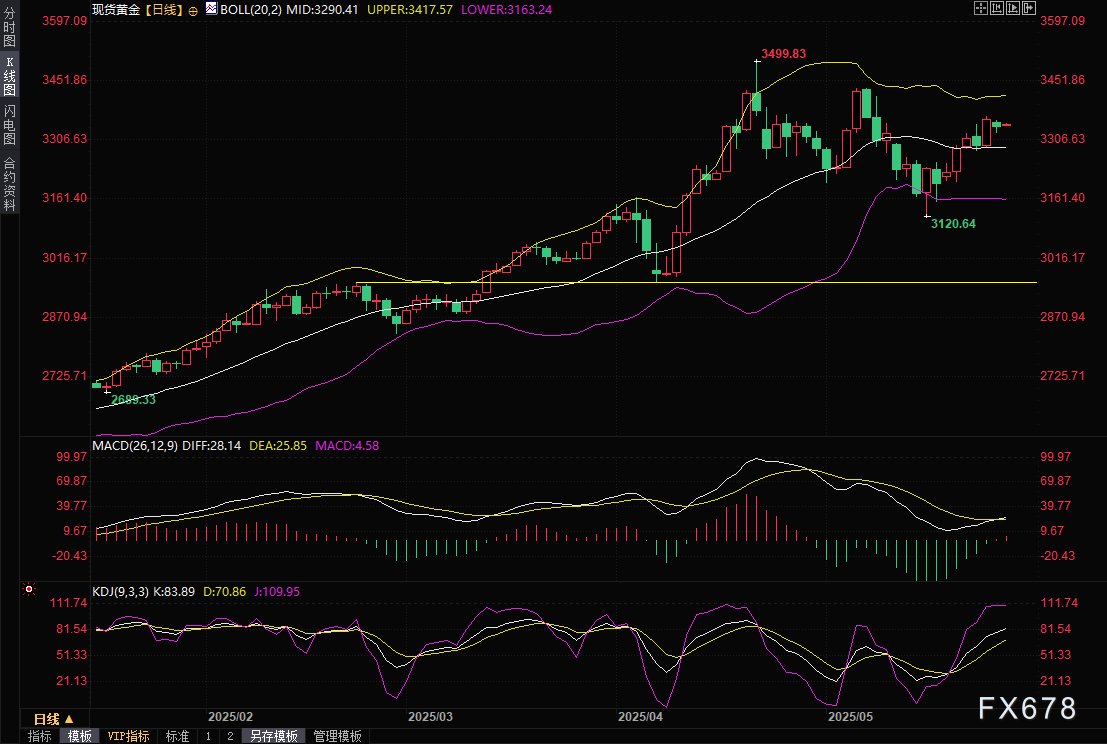Choose the 标准 template option

tap(177, 736)
